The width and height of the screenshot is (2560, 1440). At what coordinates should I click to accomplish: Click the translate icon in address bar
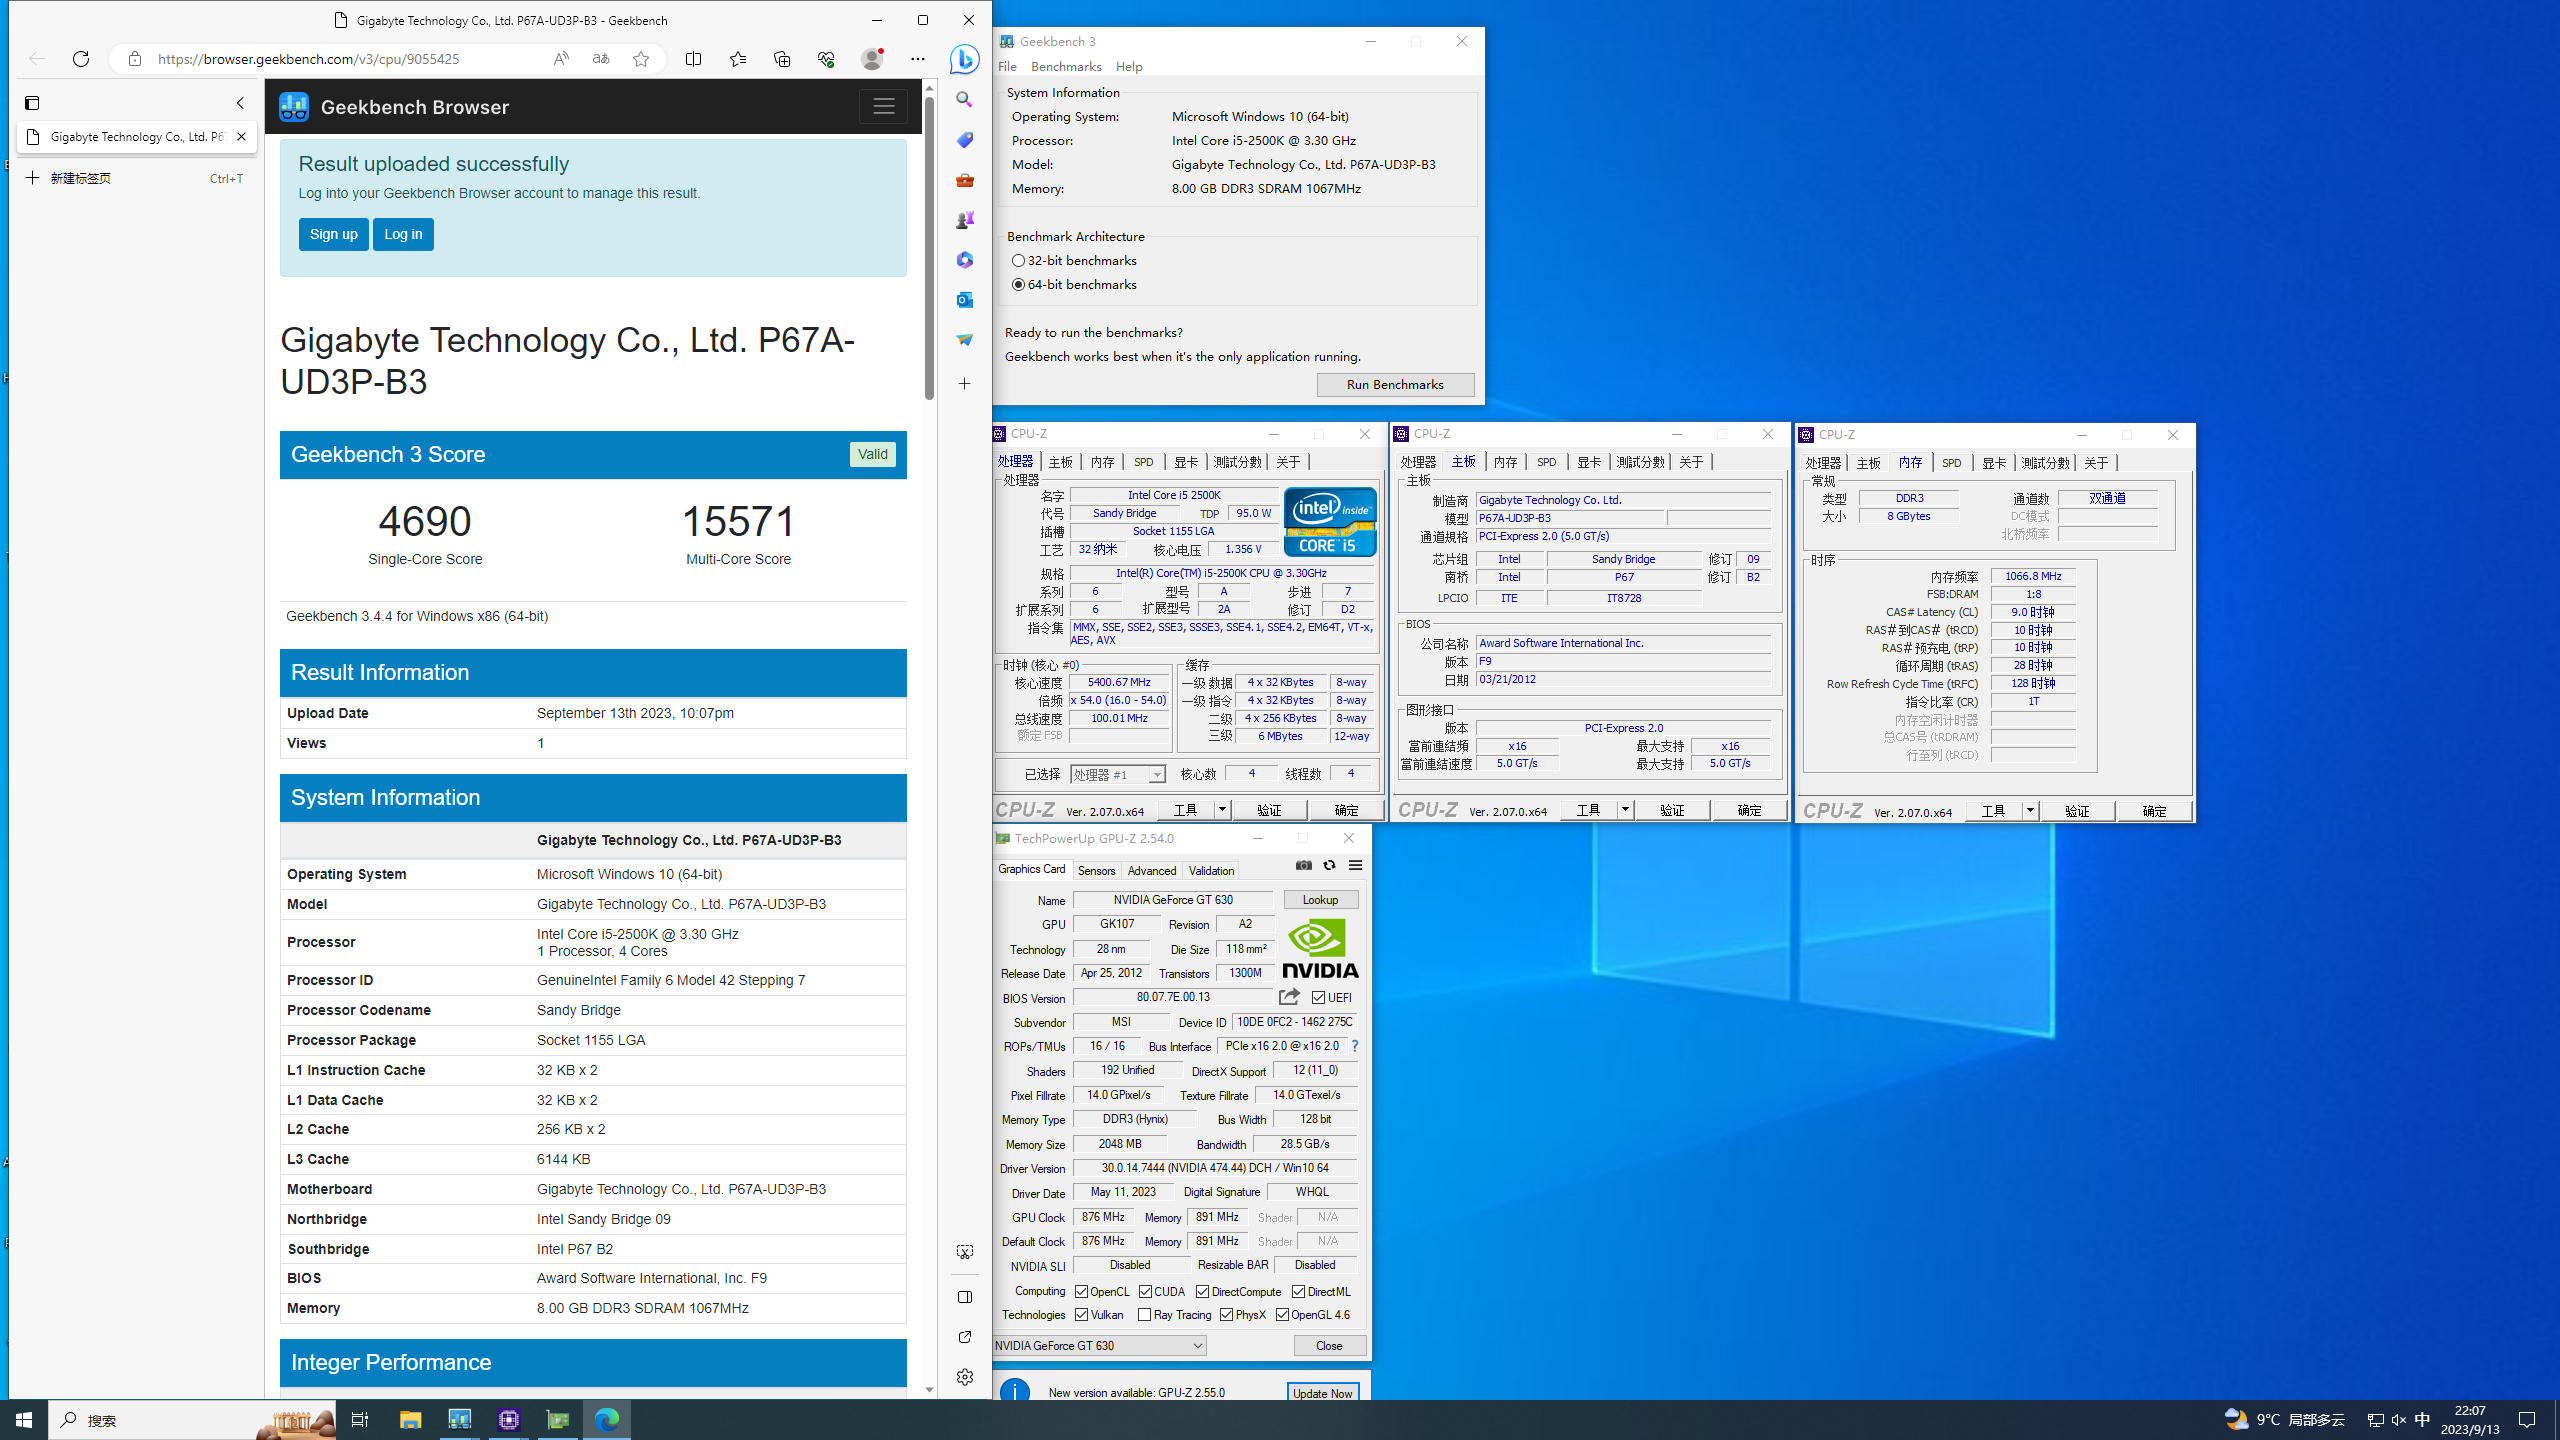coord(601,59)
